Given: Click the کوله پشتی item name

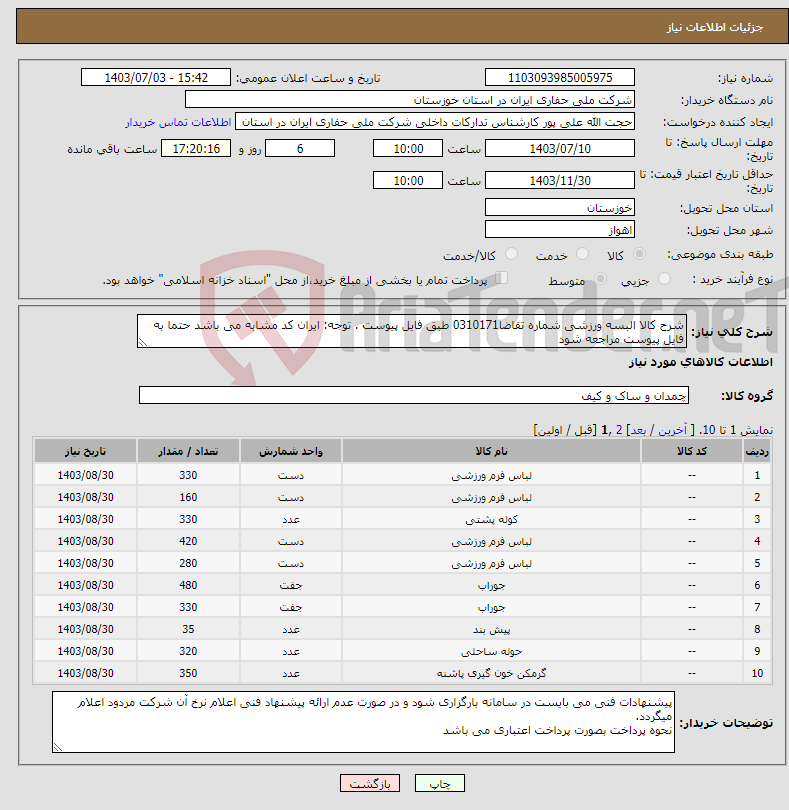Looking at the screenshot, I should (x=491, y=519).
